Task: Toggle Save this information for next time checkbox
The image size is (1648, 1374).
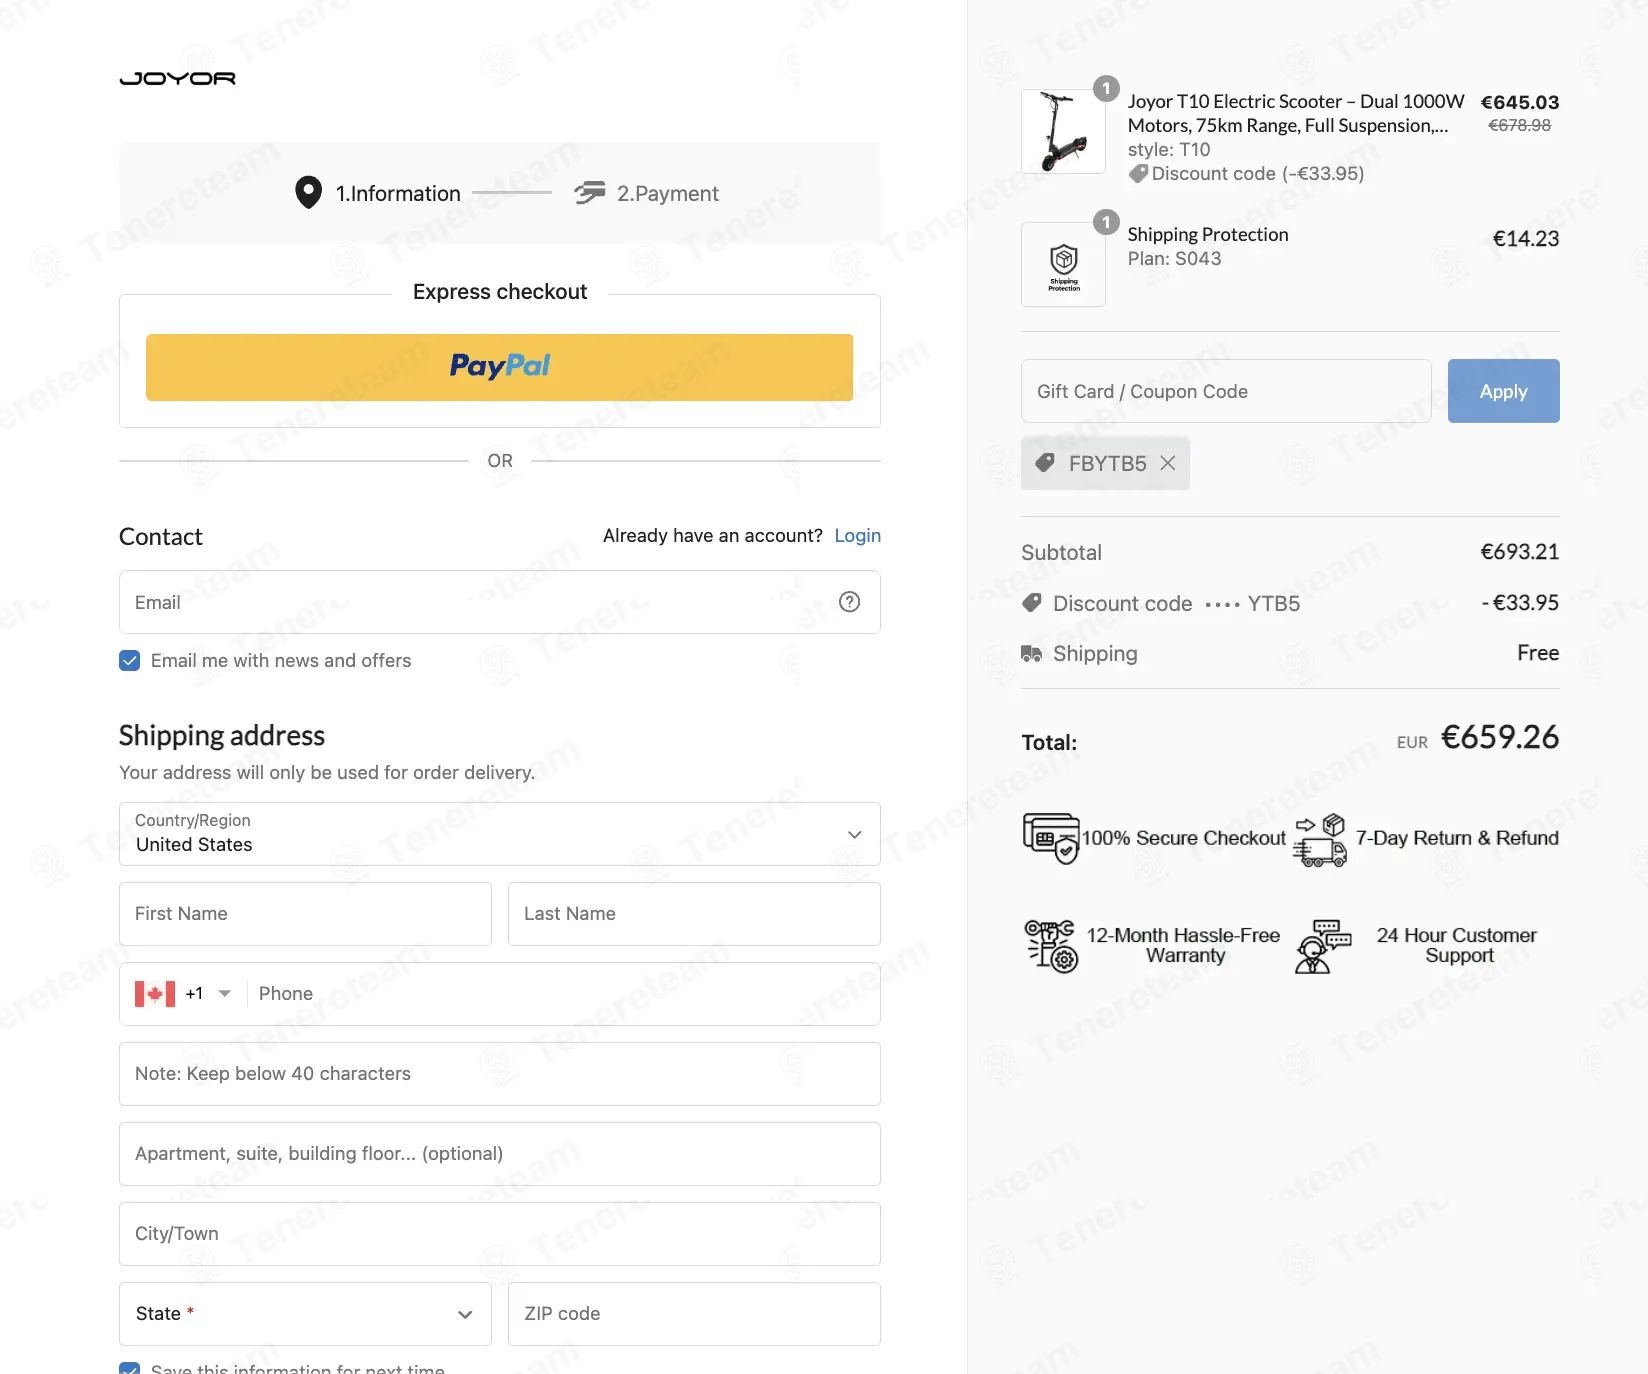Action: tap(130, 1368)
